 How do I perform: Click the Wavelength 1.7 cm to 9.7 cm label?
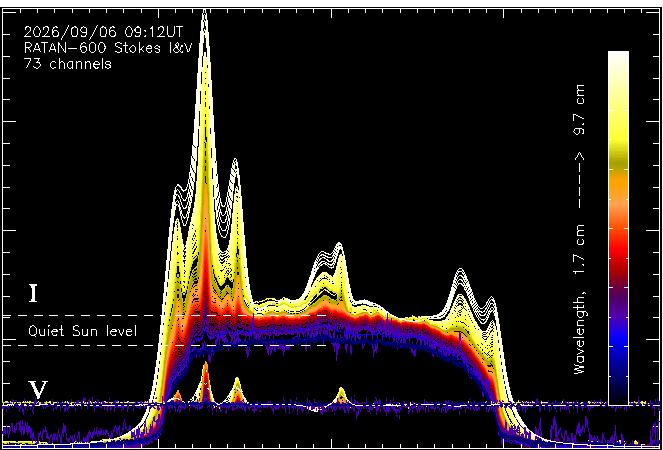tap(580, 229)
